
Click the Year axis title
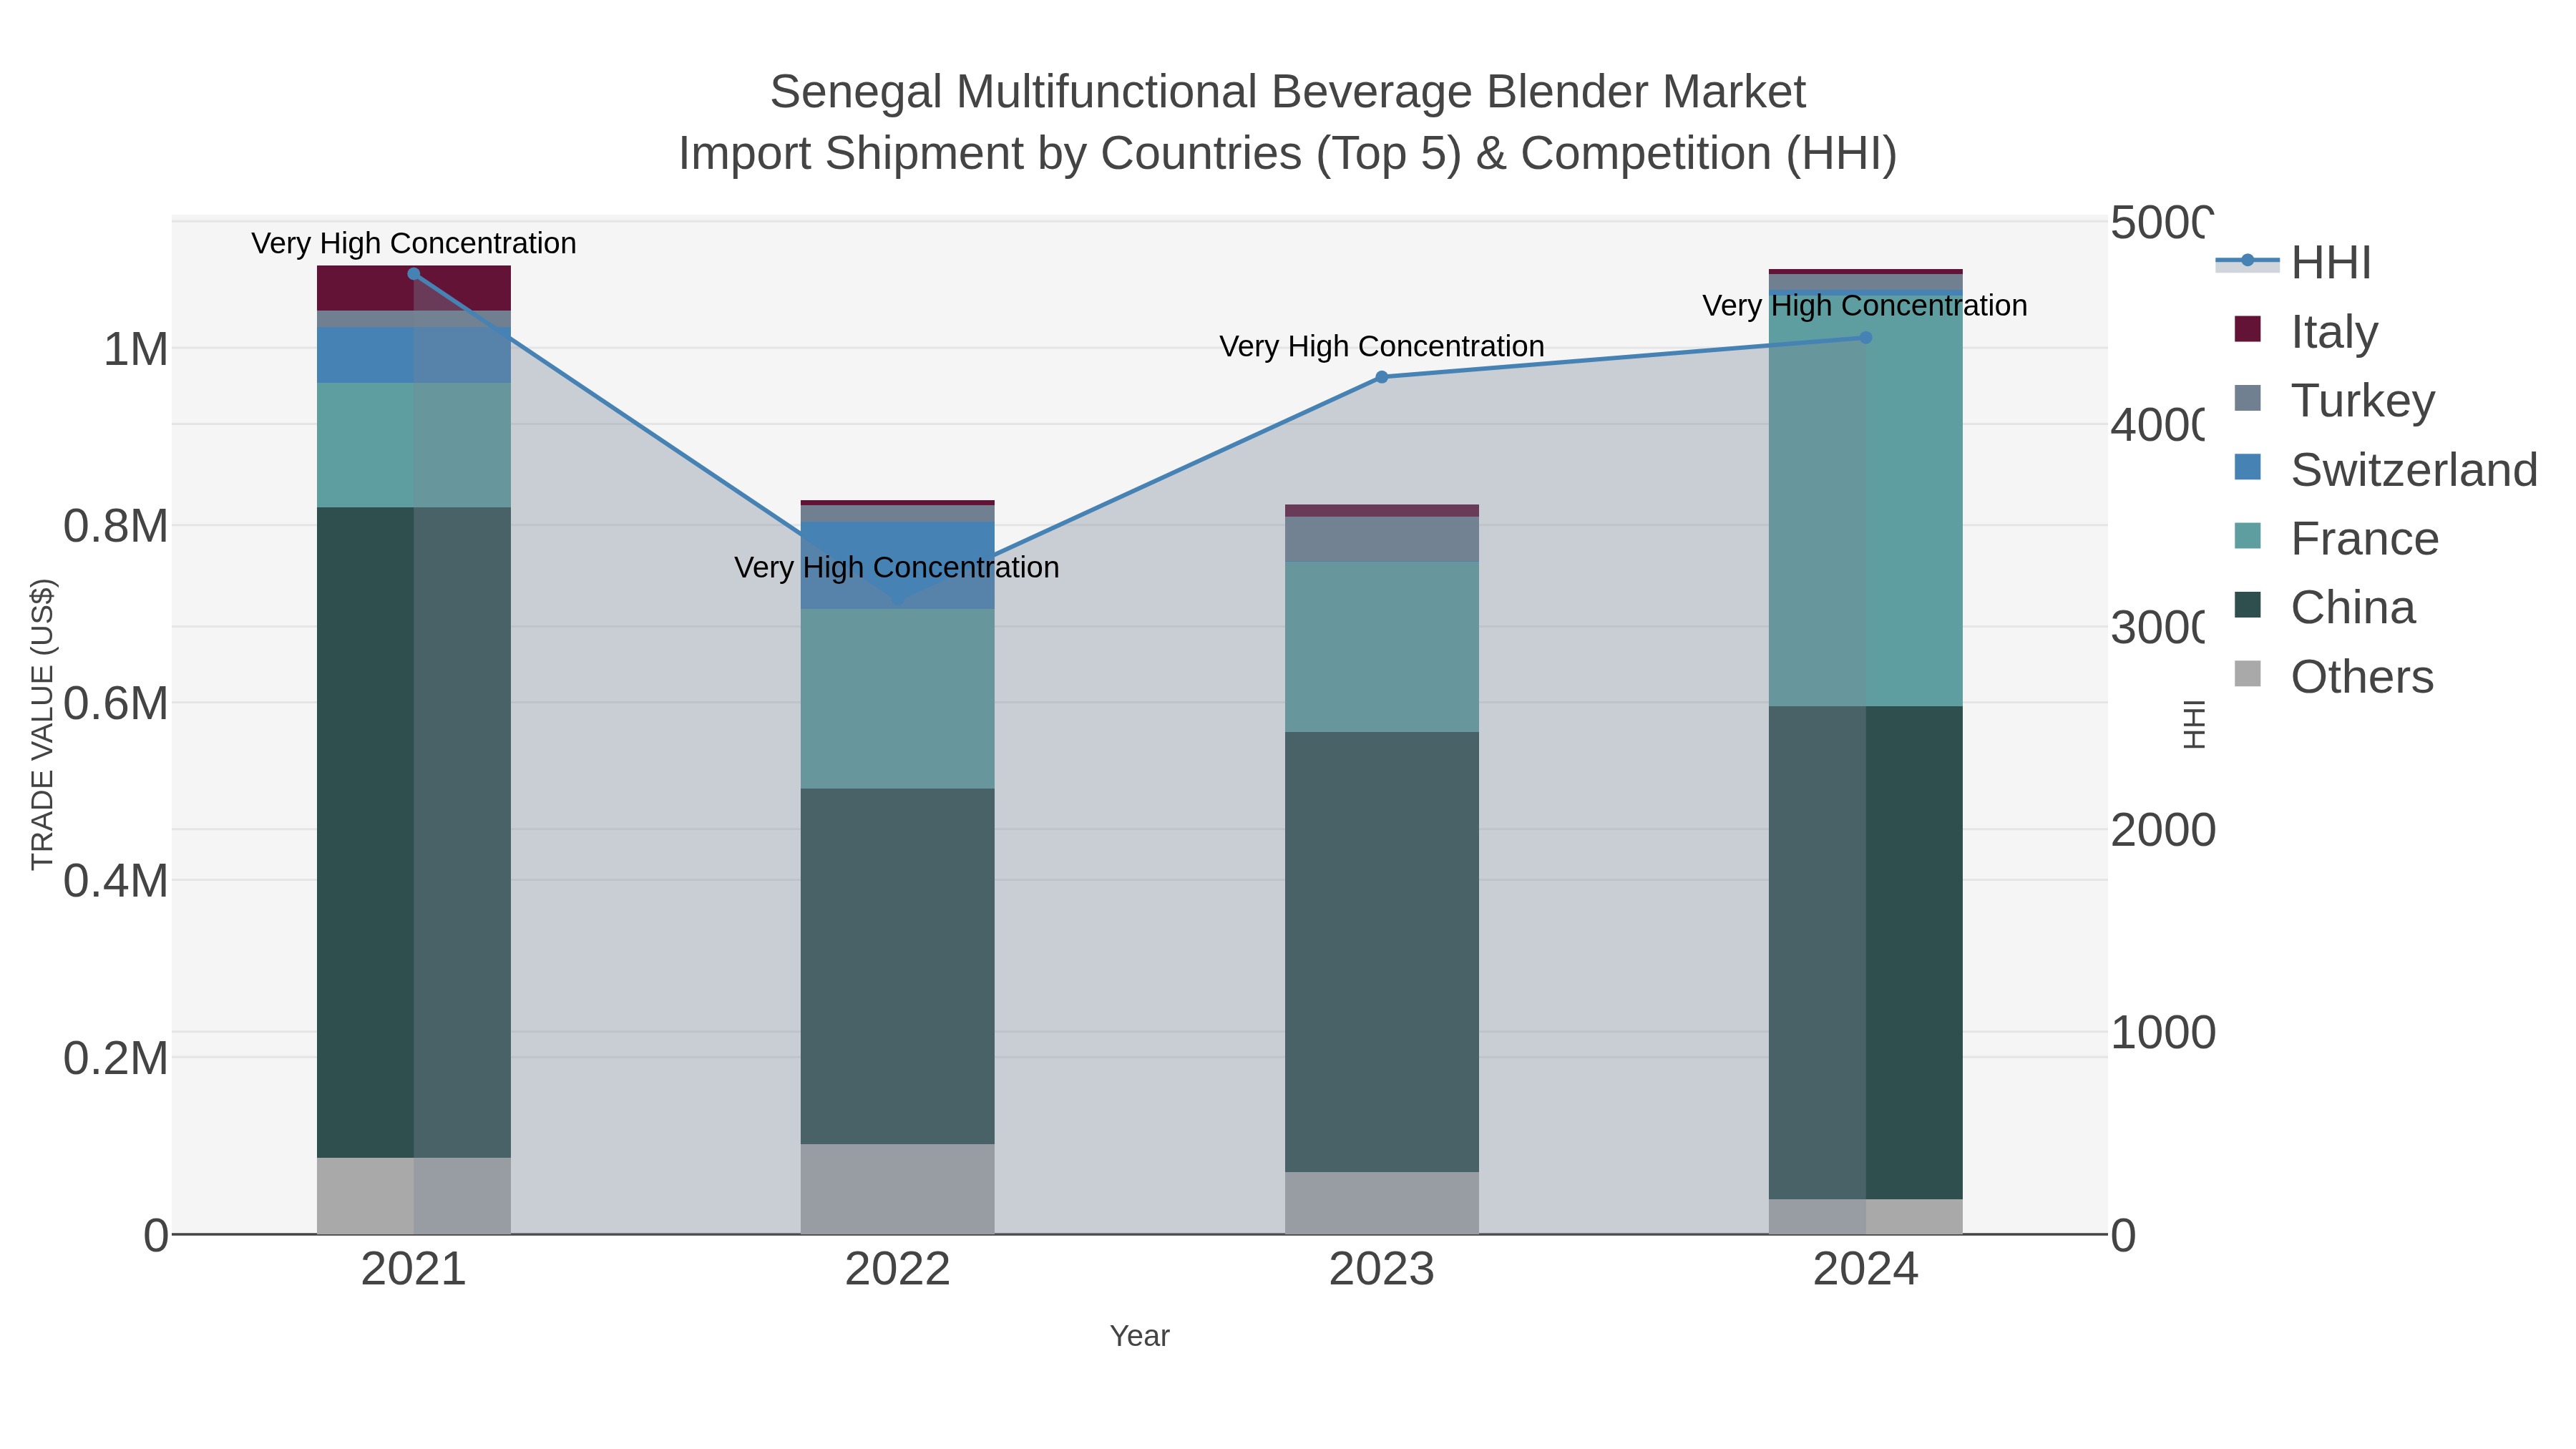(x=1140, y=1336)
